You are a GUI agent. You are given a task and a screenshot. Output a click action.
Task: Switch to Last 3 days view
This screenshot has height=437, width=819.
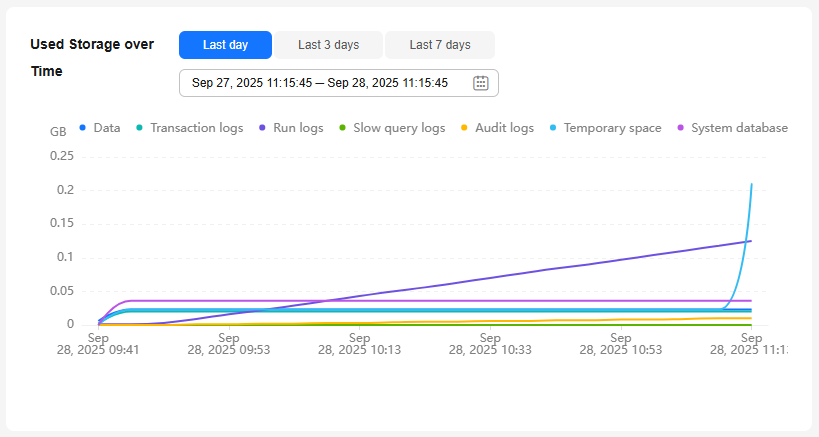click(328, 45)
